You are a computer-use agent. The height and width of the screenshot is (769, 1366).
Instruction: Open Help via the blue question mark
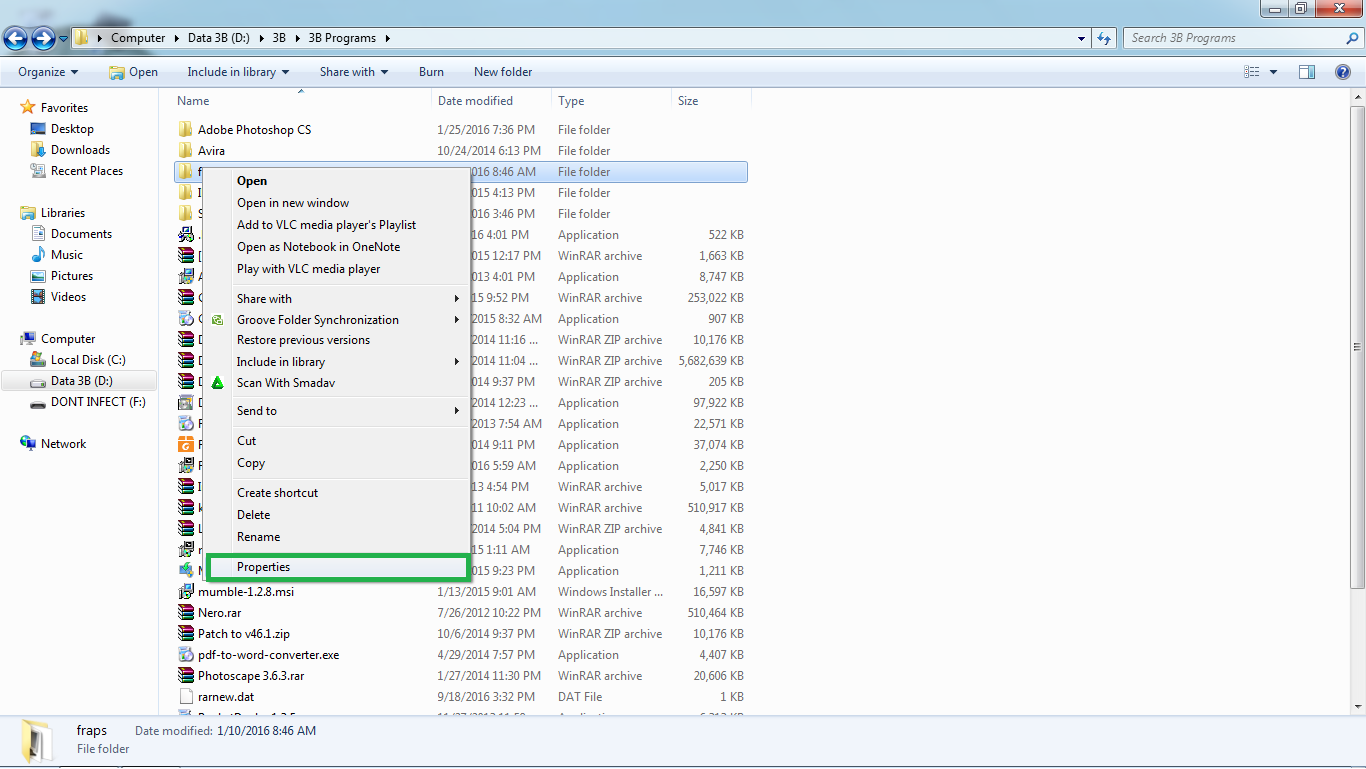click(x=1343, y=72)
